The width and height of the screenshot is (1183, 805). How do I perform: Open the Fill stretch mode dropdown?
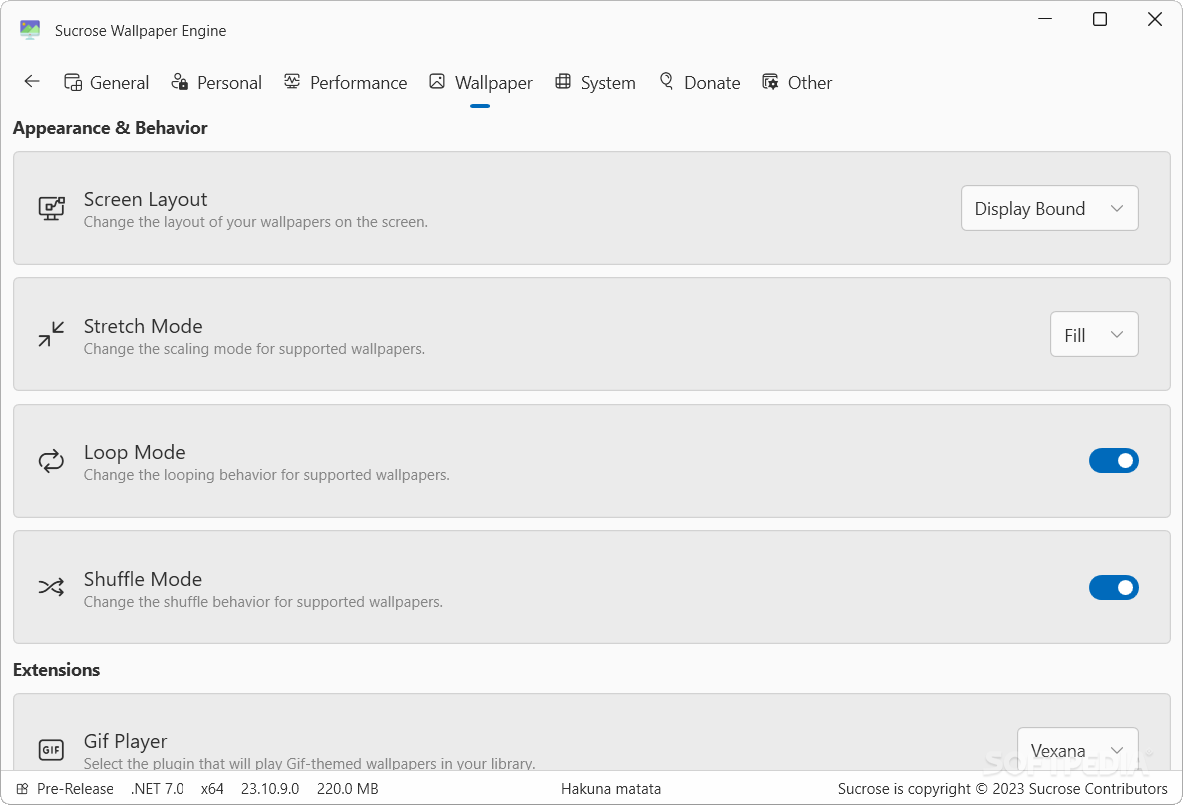[1094, 334]
